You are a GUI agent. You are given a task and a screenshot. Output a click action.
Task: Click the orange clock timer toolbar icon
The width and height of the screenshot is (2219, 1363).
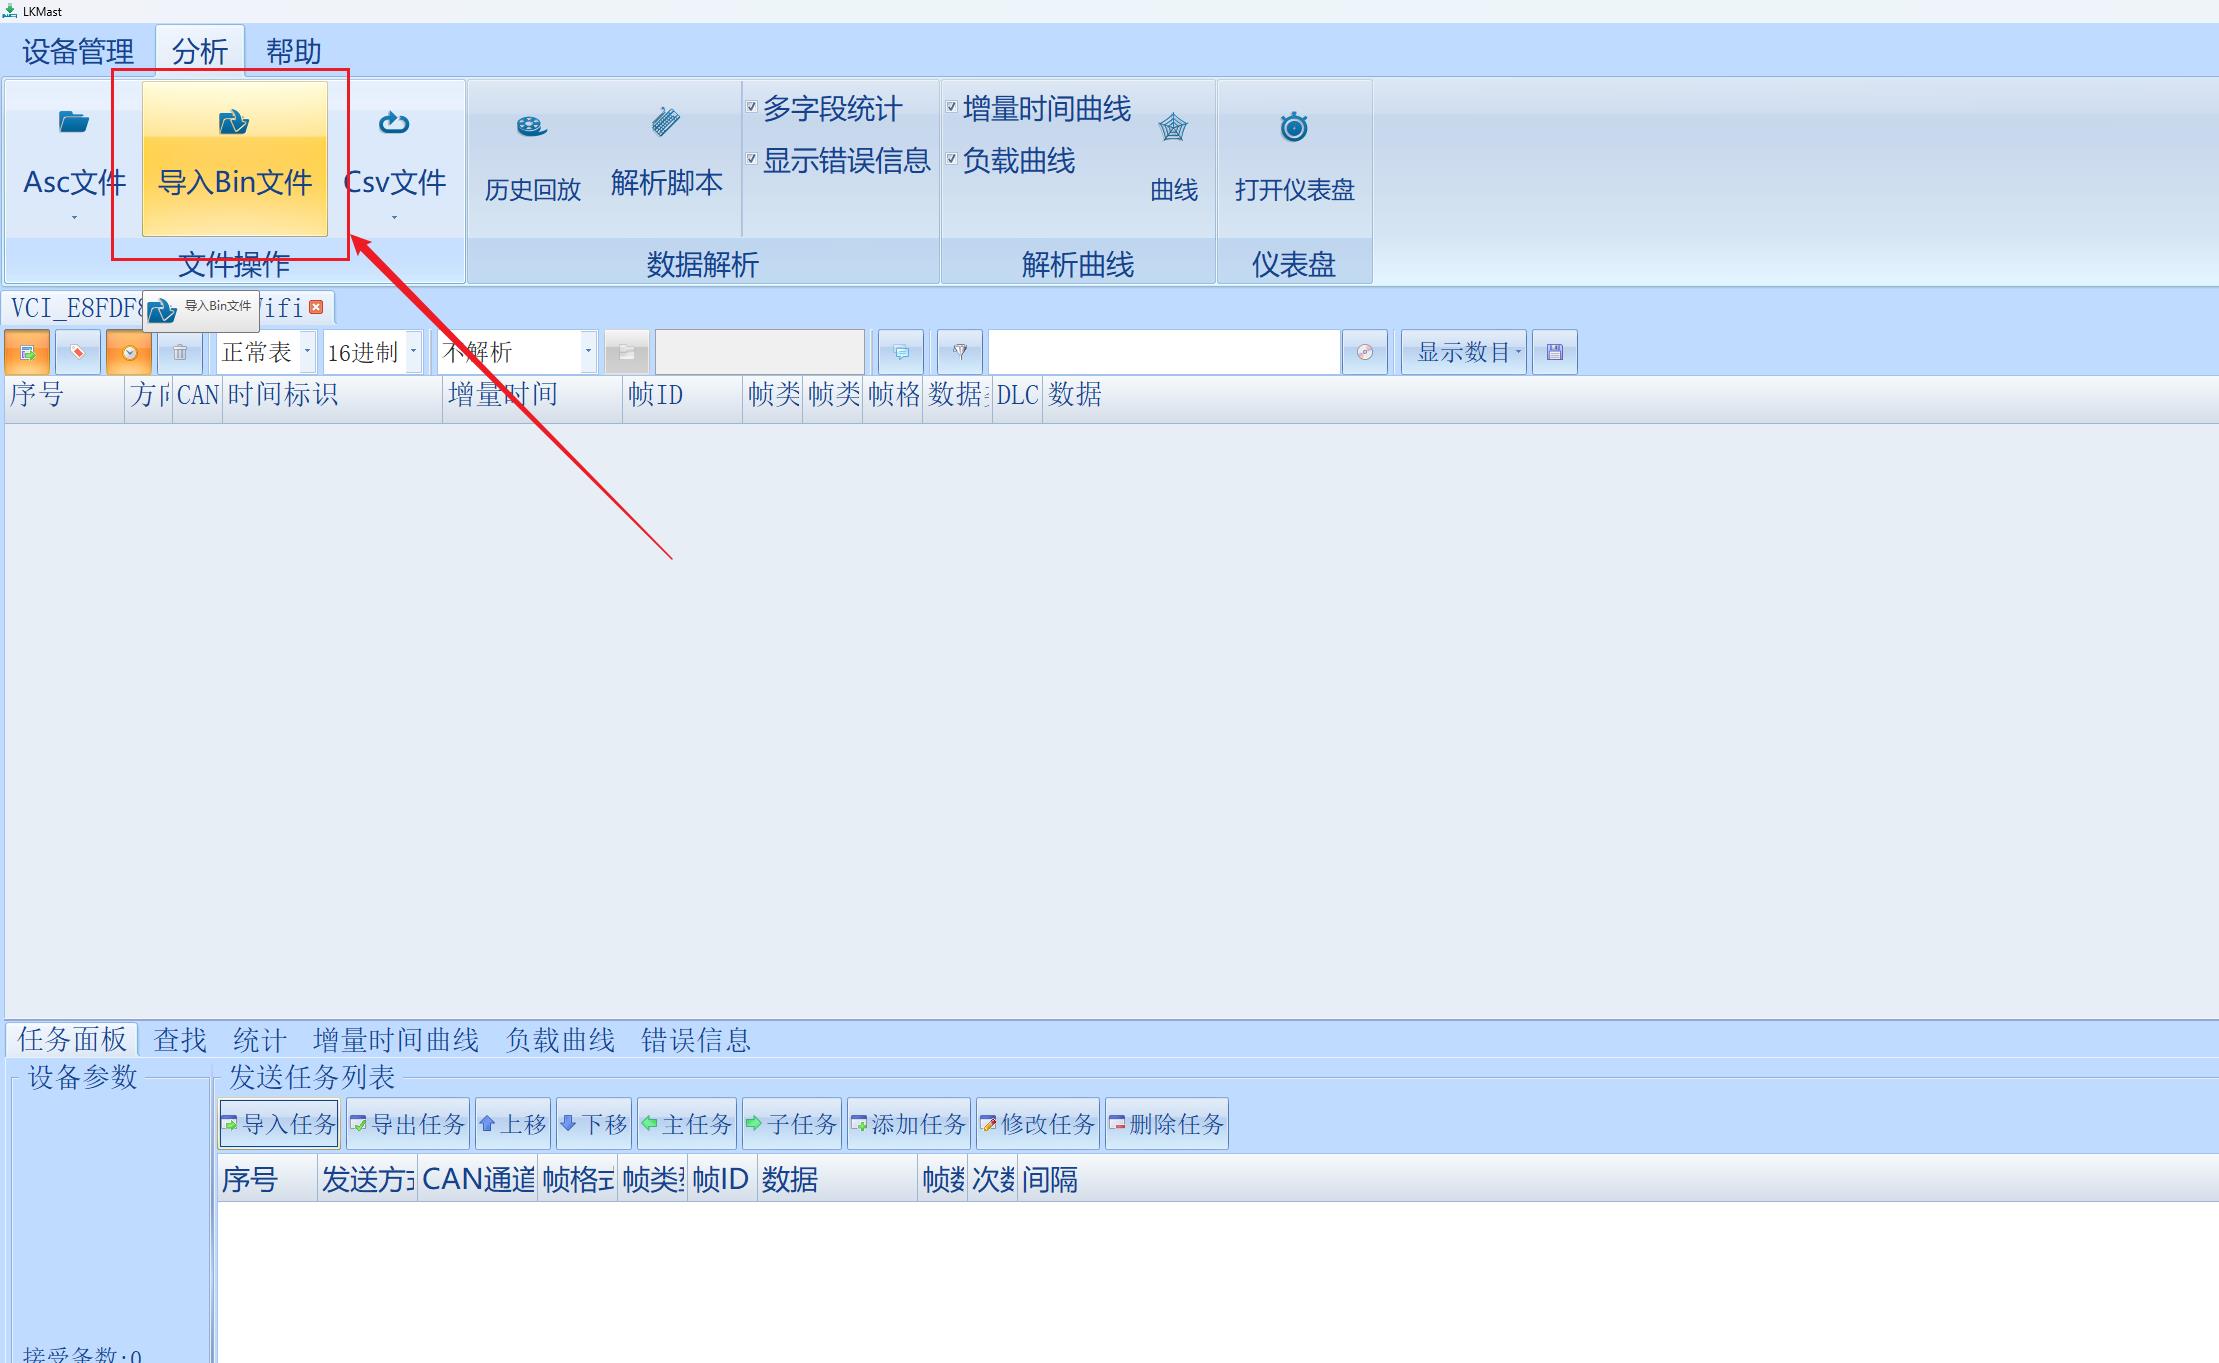click(129, 352)
